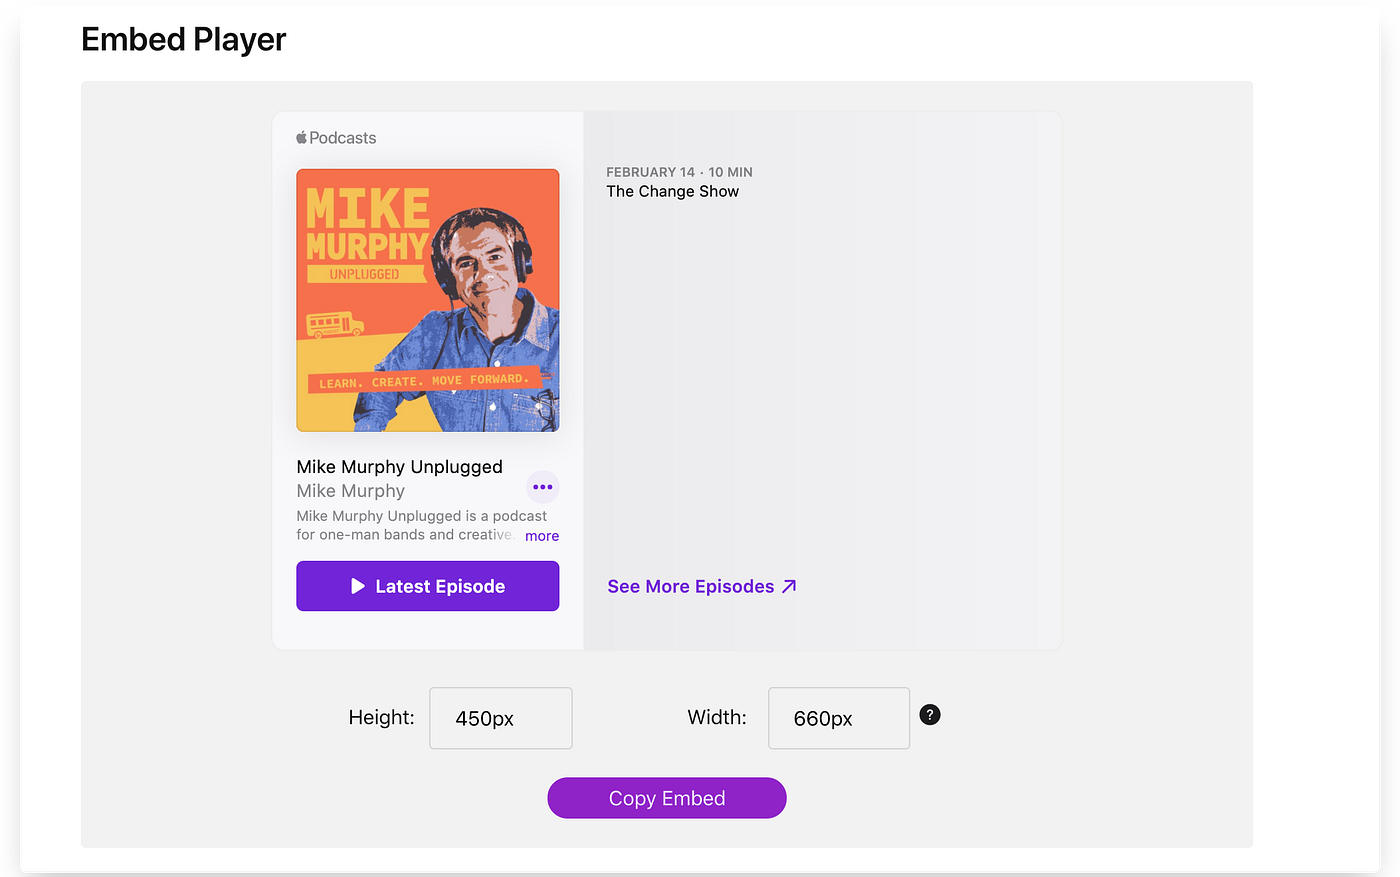Click the 'Width:' label
Image resolution: width=1400 pixels, height=877 pixels.
tap(717, 717)
